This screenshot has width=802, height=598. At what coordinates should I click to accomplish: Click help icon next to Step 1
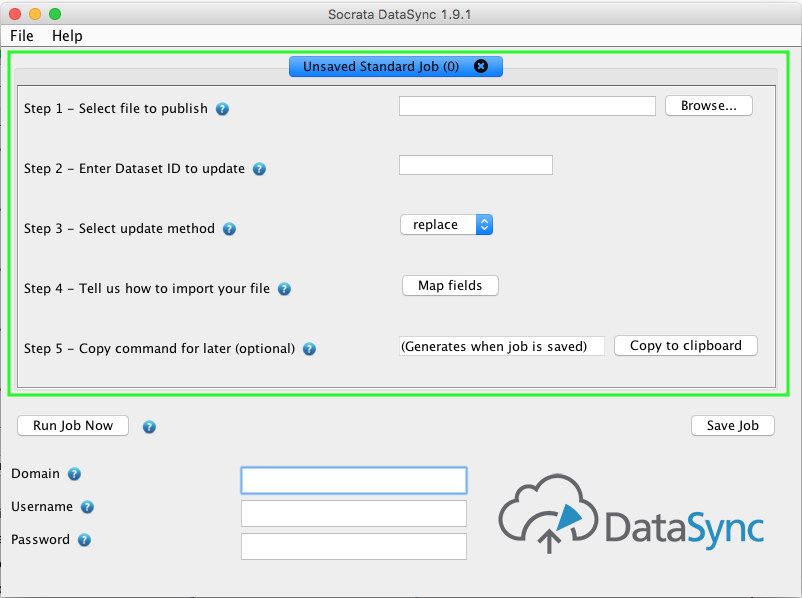tap(222, 109)
